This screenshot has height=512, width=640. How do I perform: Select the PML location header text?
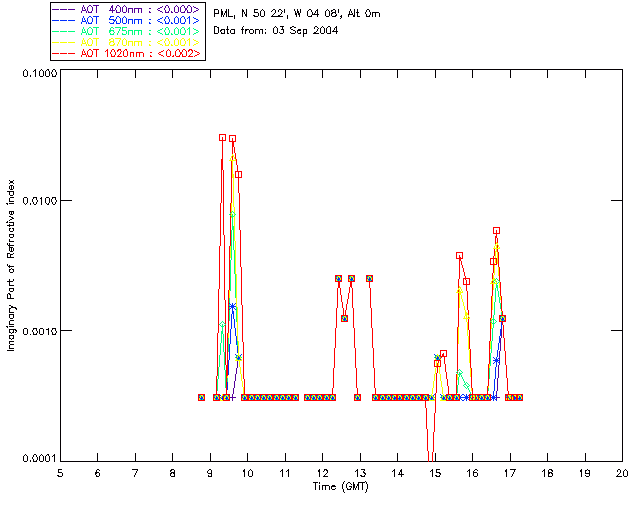click(x=297, y=13)
